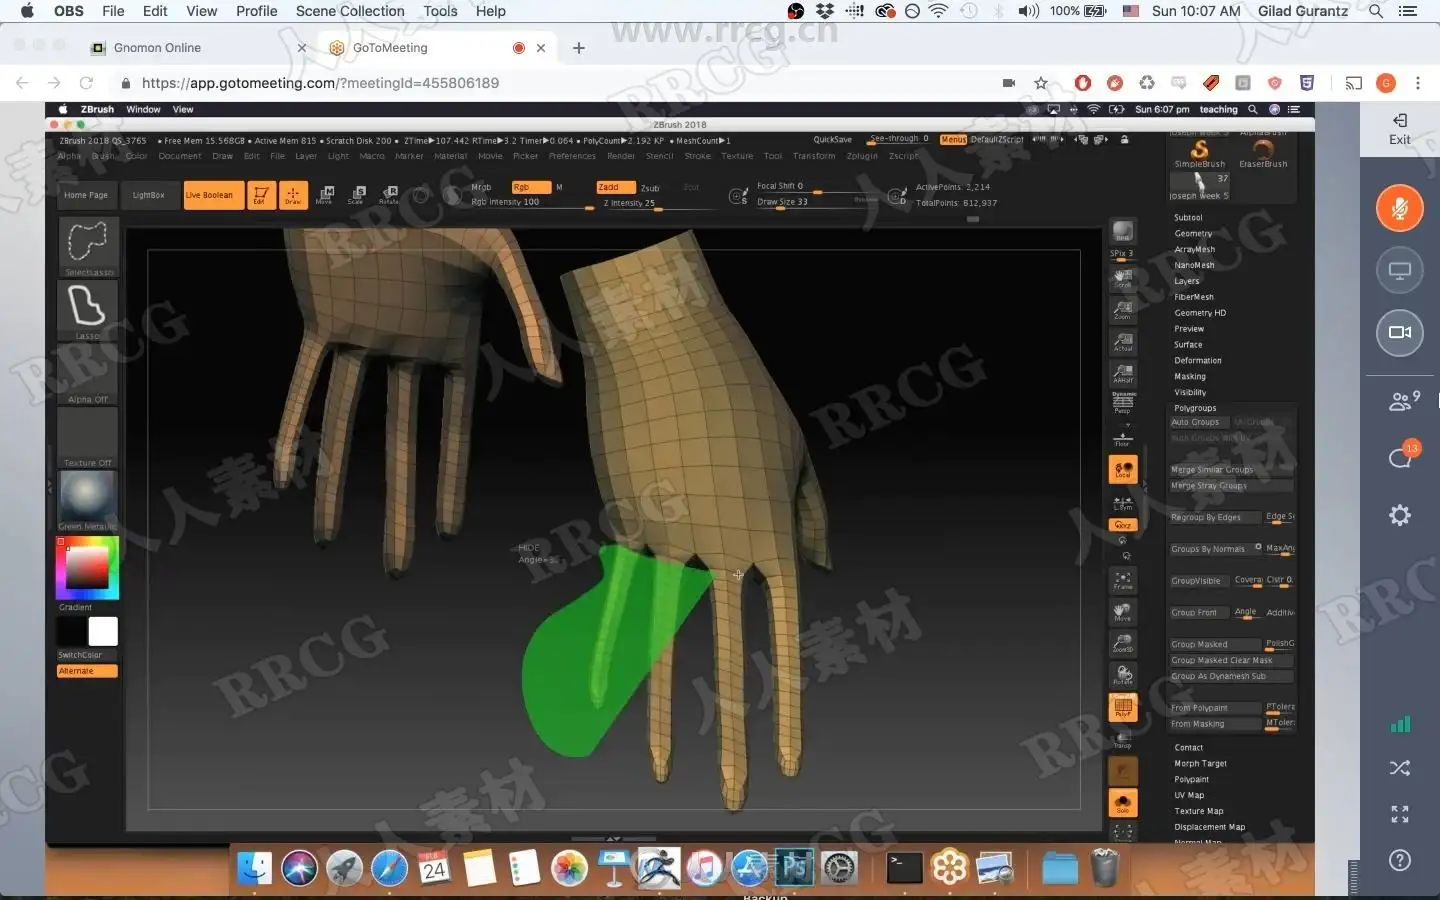The width and height of the screenshot is (1440, 900).
Task: Activate the Draw mode button in ZBrush
Action: click(x=293, y=195)
